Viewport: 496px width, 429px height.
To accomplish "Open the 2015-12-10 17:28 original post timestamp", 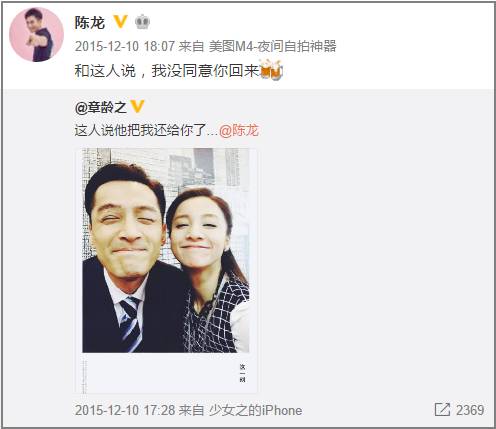I will (x=125, y=410).
